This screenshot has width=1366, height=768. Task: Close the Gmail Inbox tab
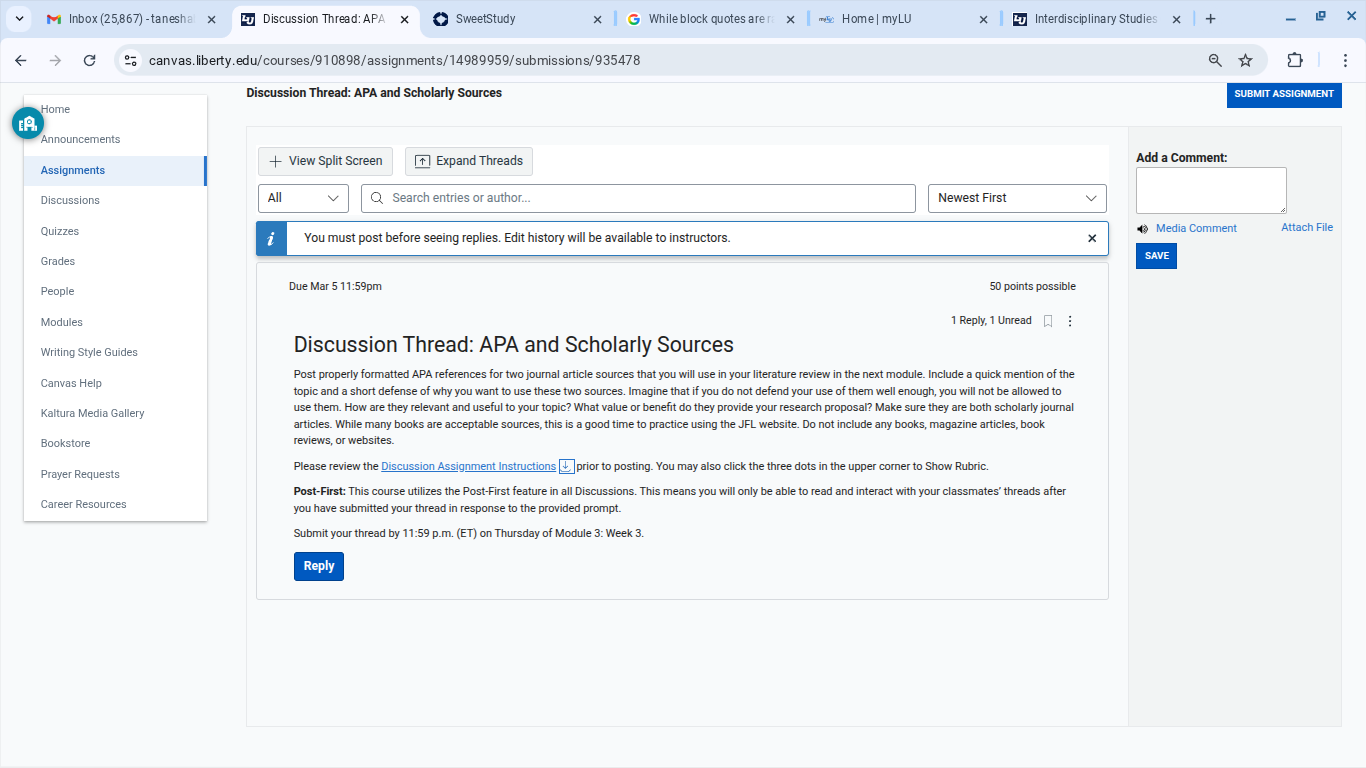[x=211, y=19]
